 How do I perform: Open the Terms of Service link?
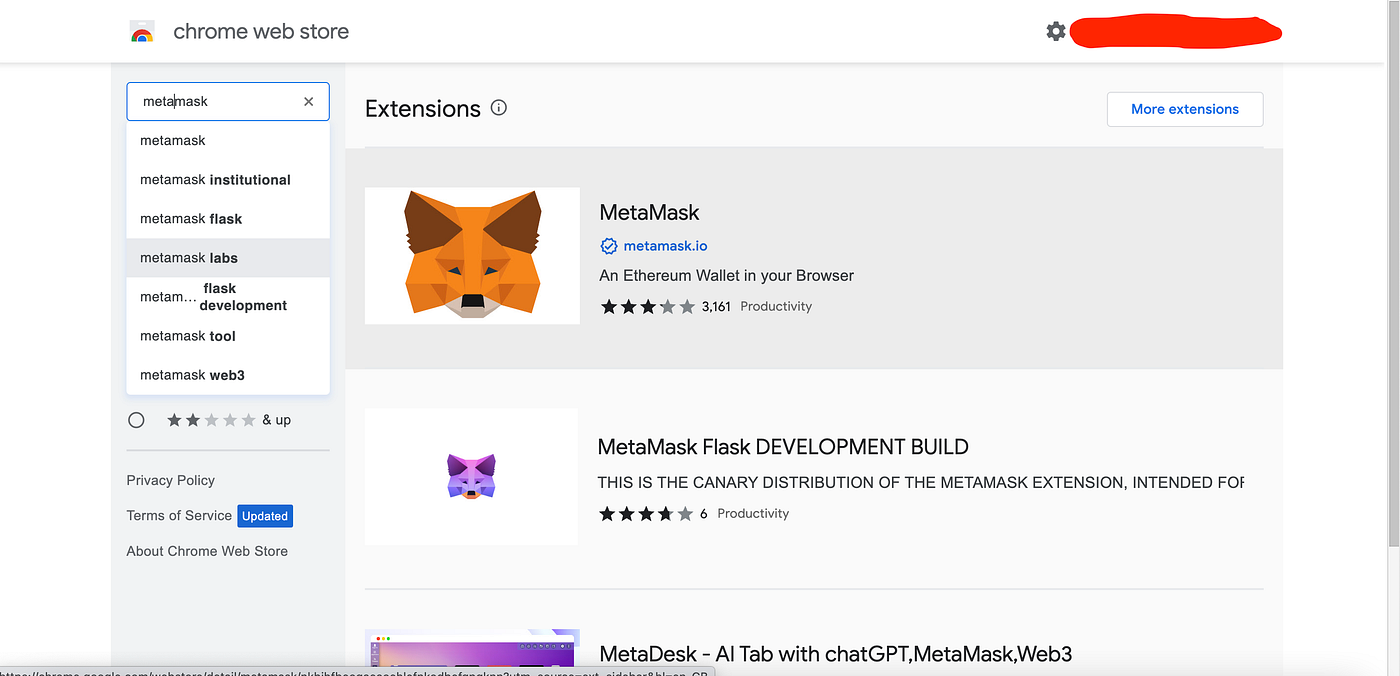coord(179,516)
